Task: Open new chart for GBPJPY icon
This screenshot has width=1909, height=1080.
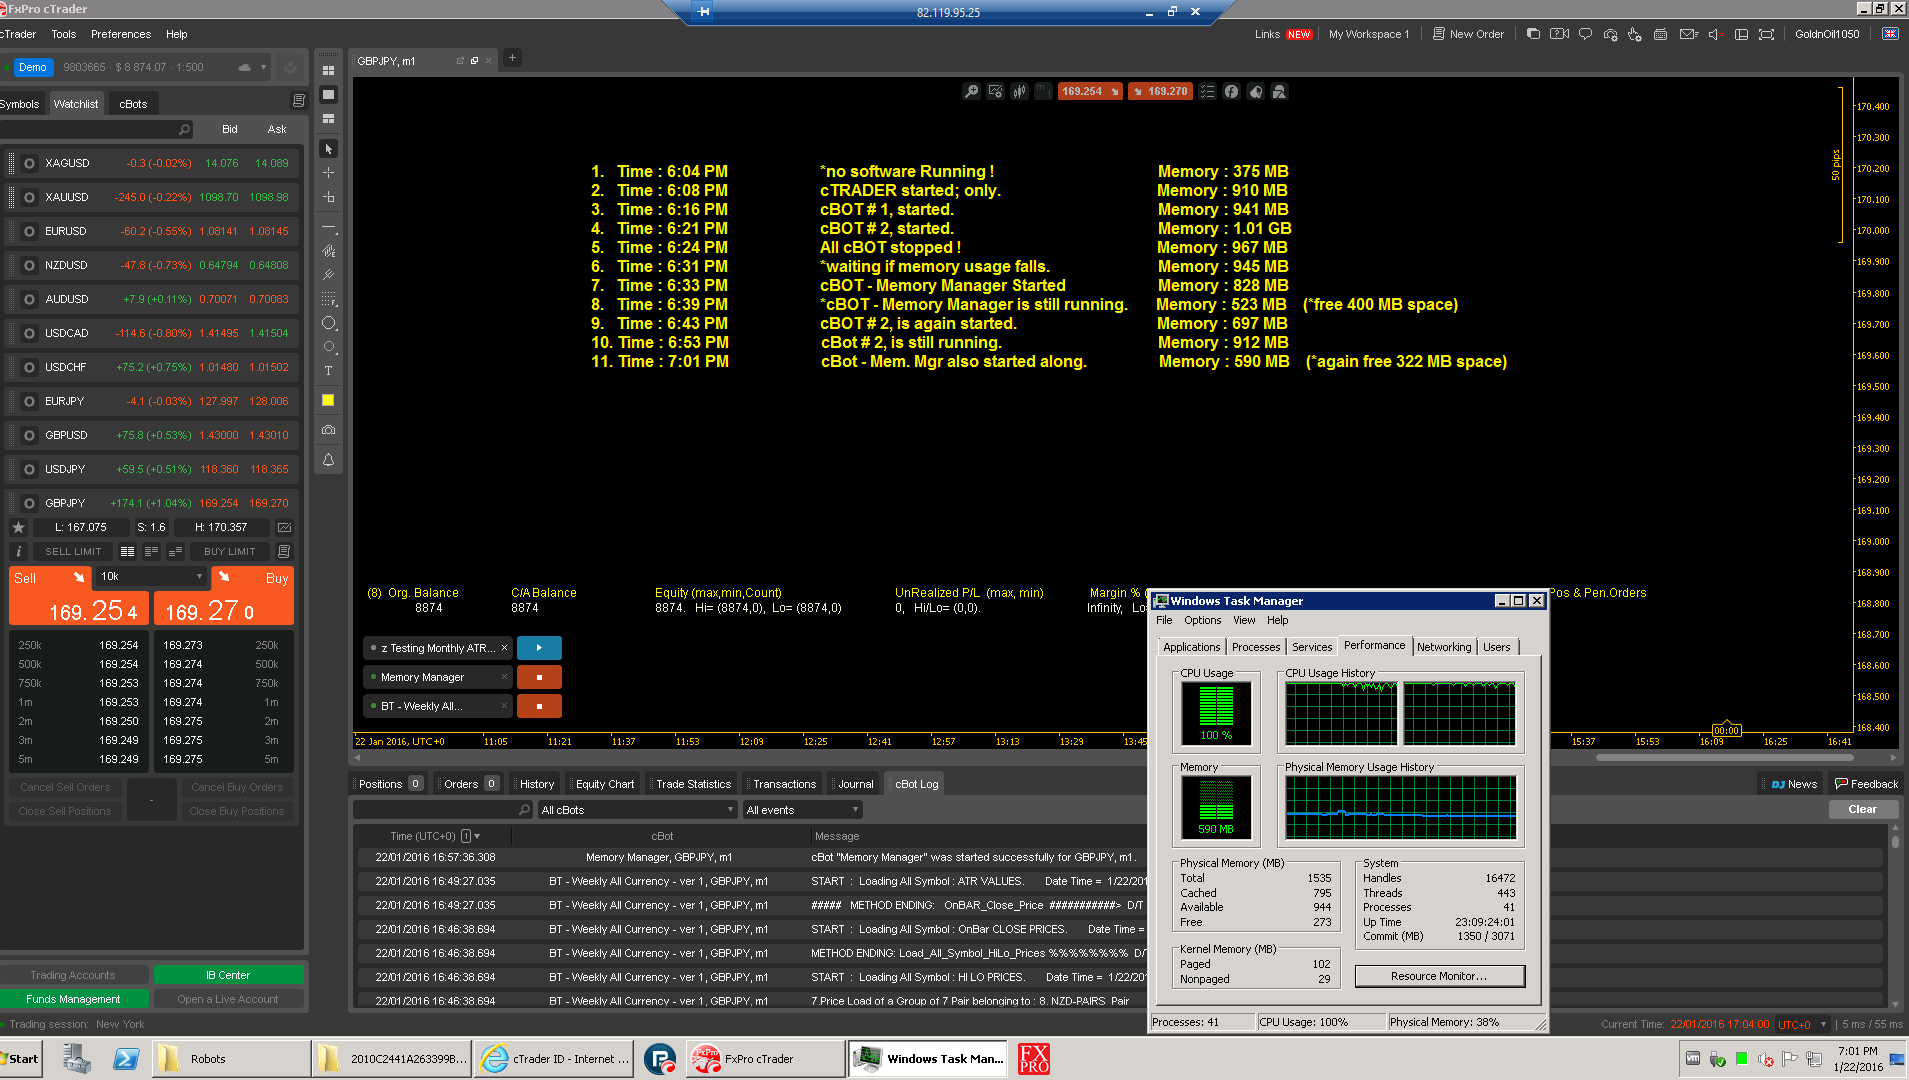Action: tap(285, 527)
